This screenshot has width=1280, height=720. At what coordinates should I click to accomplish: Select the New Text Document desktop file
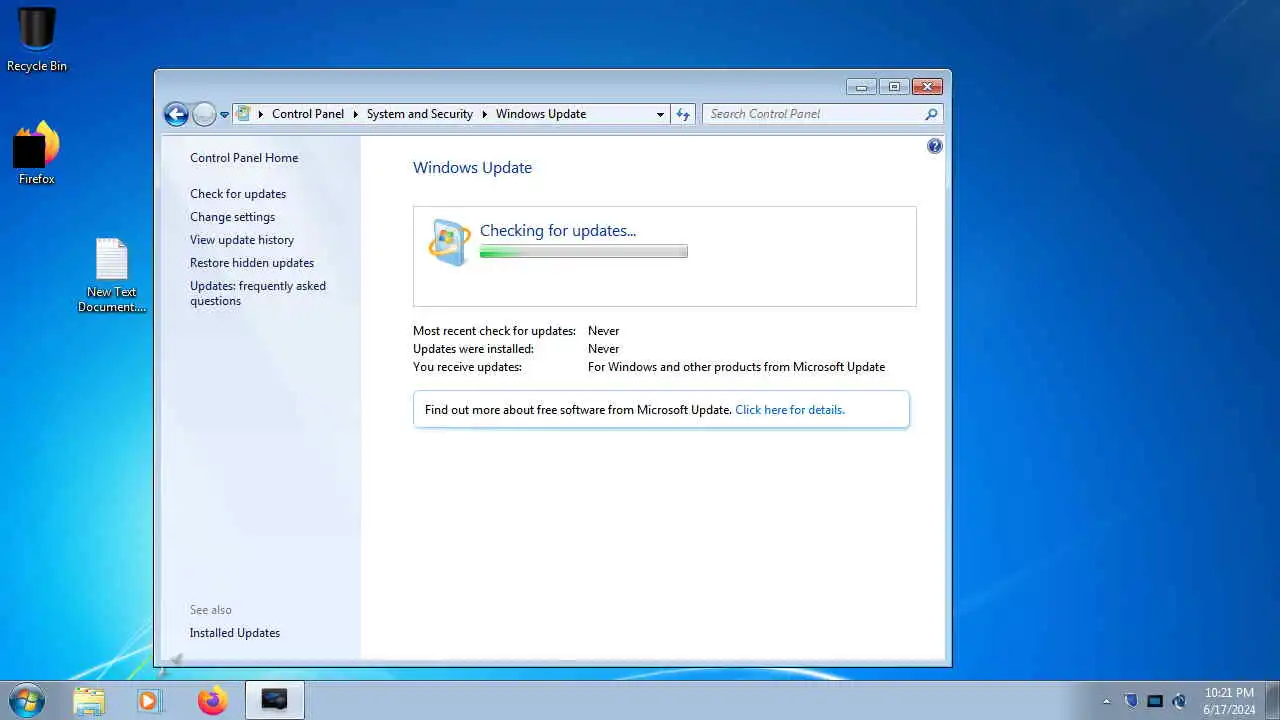click(112, 276)
